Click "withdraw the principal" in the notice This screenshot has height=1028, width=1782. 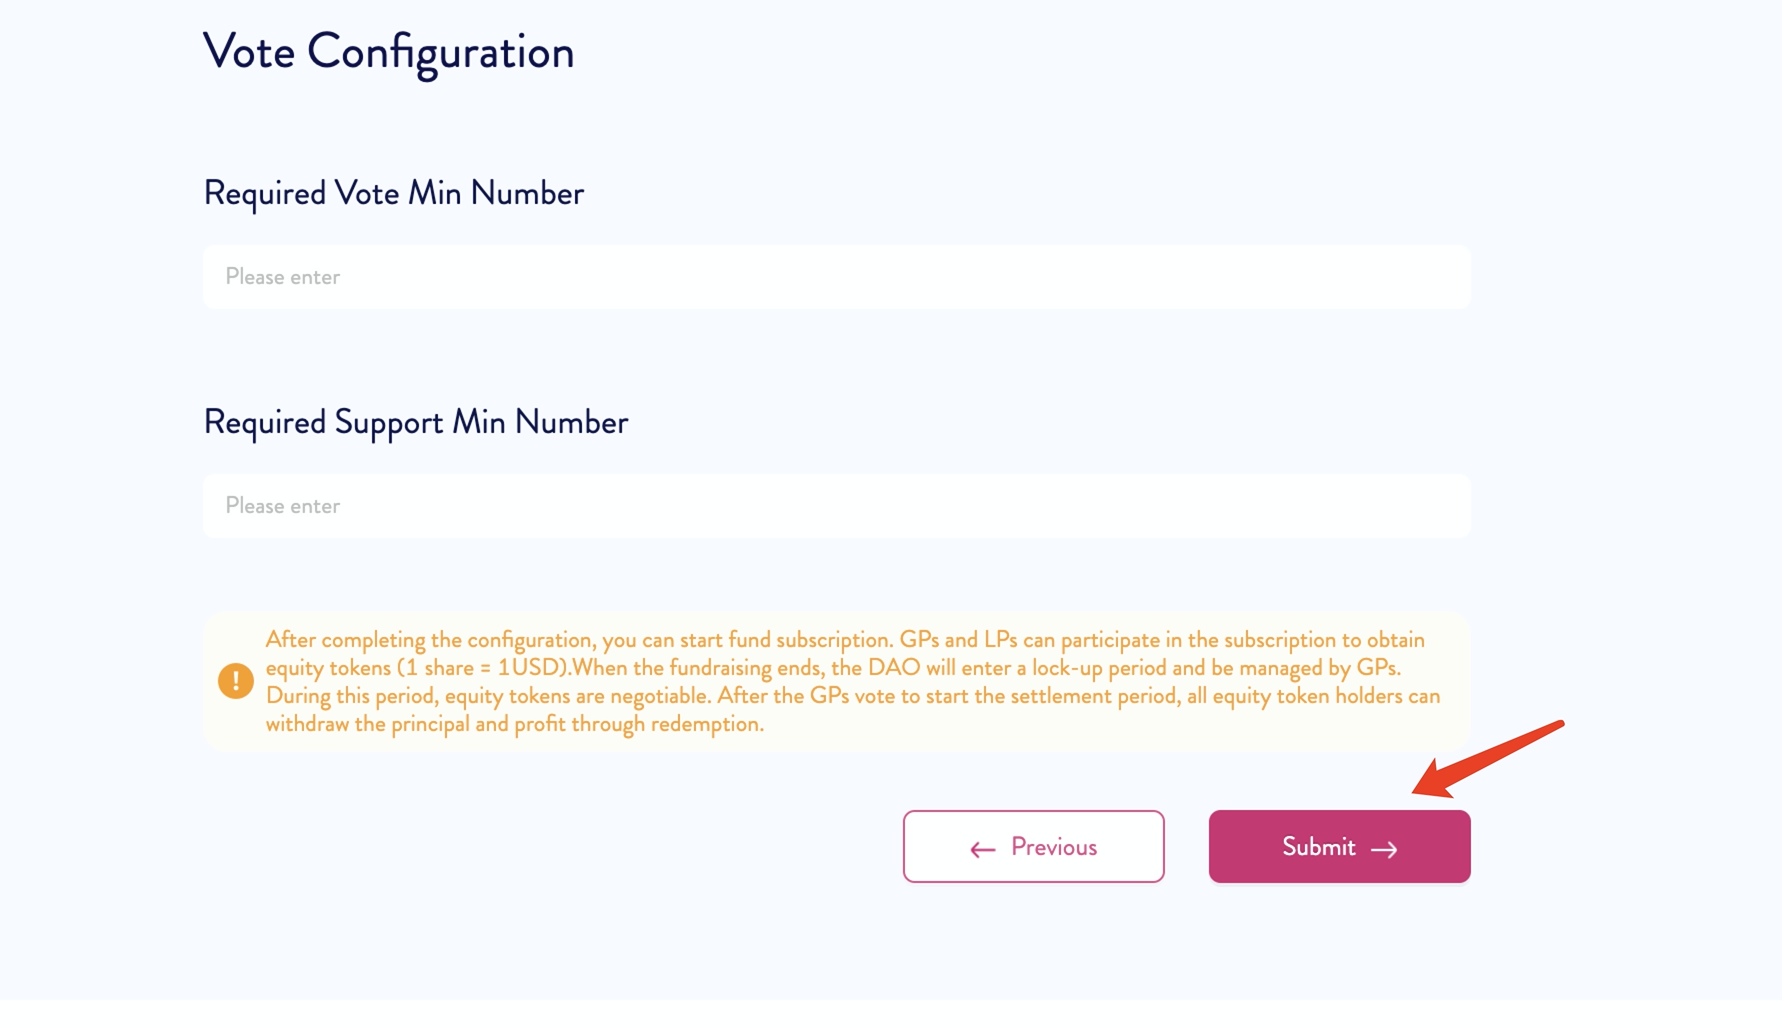366,724
